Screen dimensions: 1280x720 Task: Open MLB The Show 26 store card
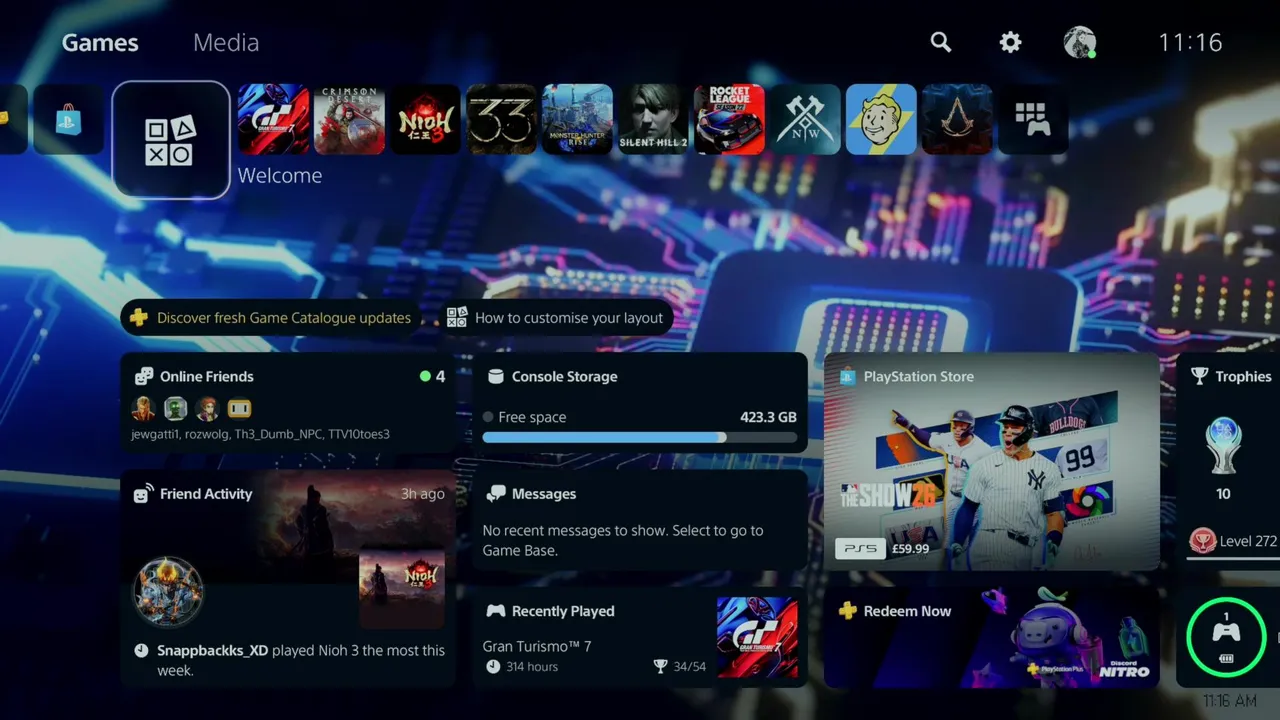pos(991,461)
